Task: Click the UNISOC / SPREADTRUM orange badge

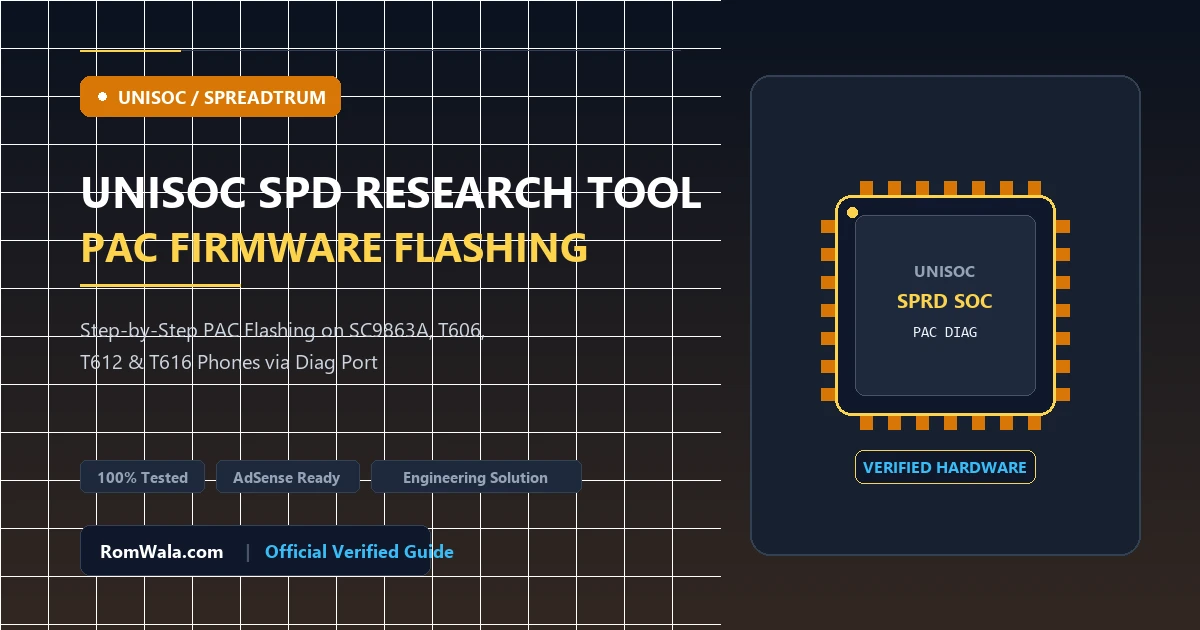Action: [210, 97]
